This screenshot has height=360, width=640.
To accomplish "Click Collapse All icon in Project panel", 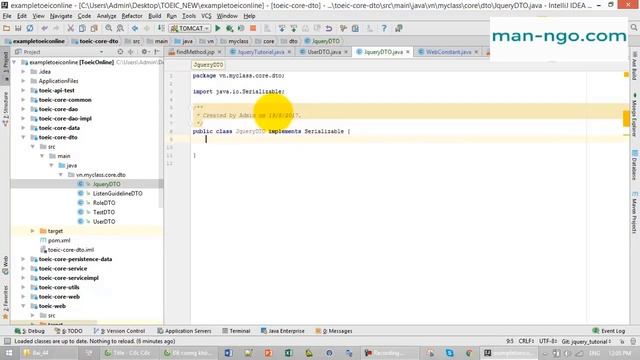I will click(131, 52).
